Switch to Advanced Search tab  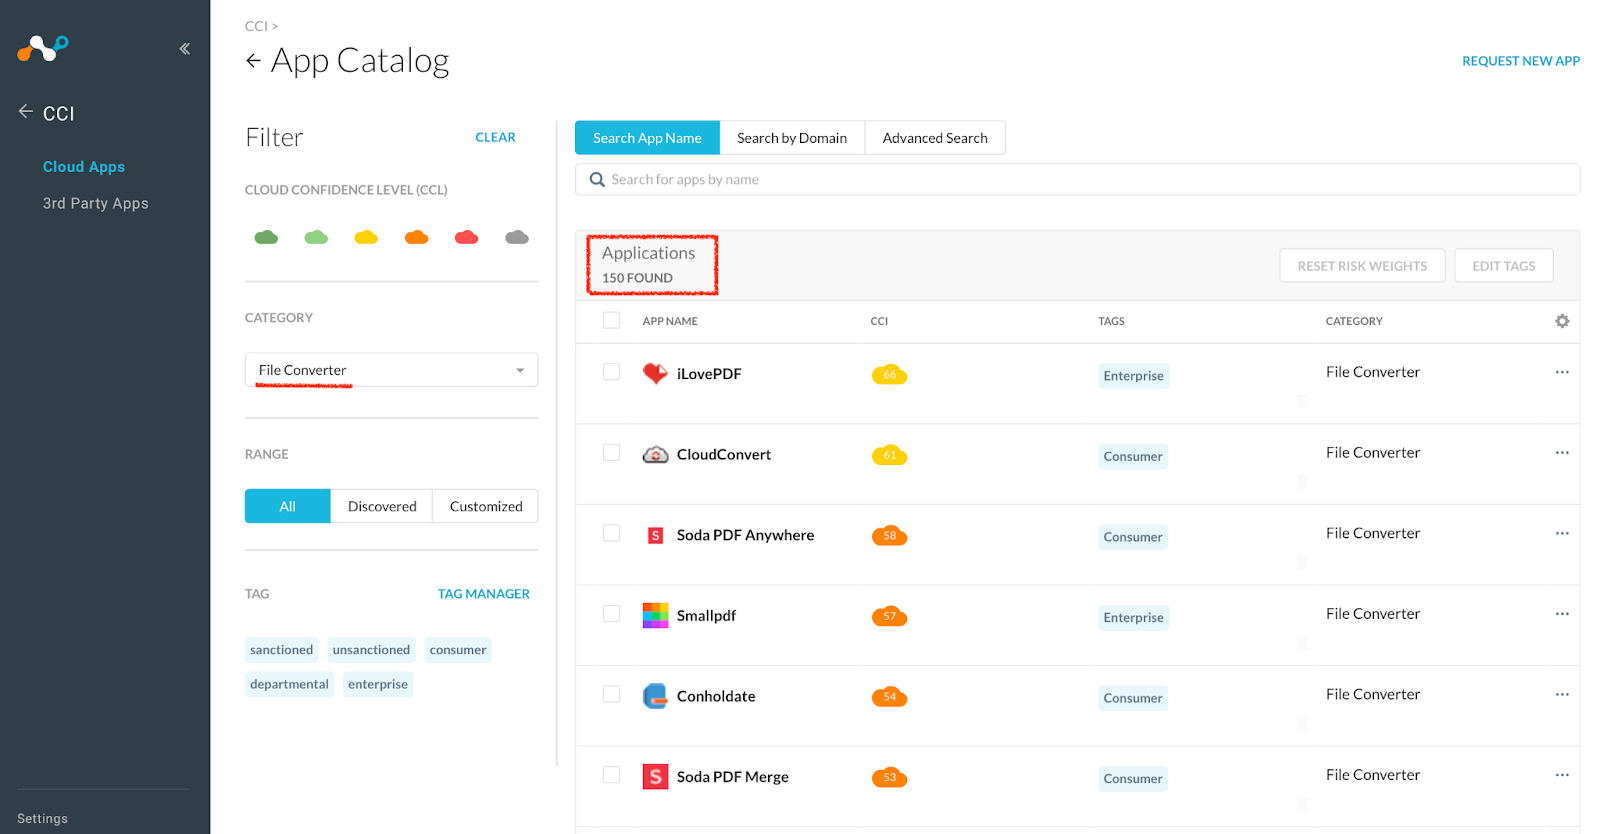point(935,138)
